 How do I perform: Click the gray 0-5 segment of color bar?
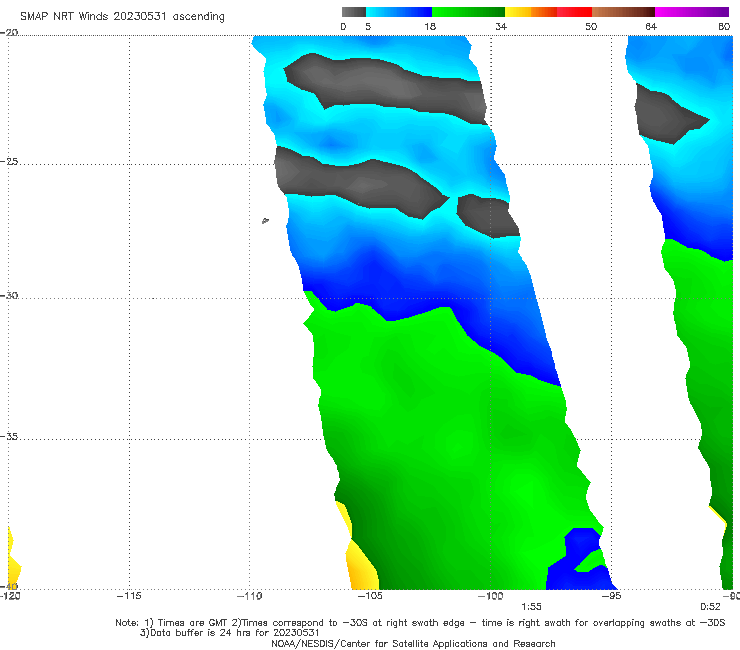point(353,12)
